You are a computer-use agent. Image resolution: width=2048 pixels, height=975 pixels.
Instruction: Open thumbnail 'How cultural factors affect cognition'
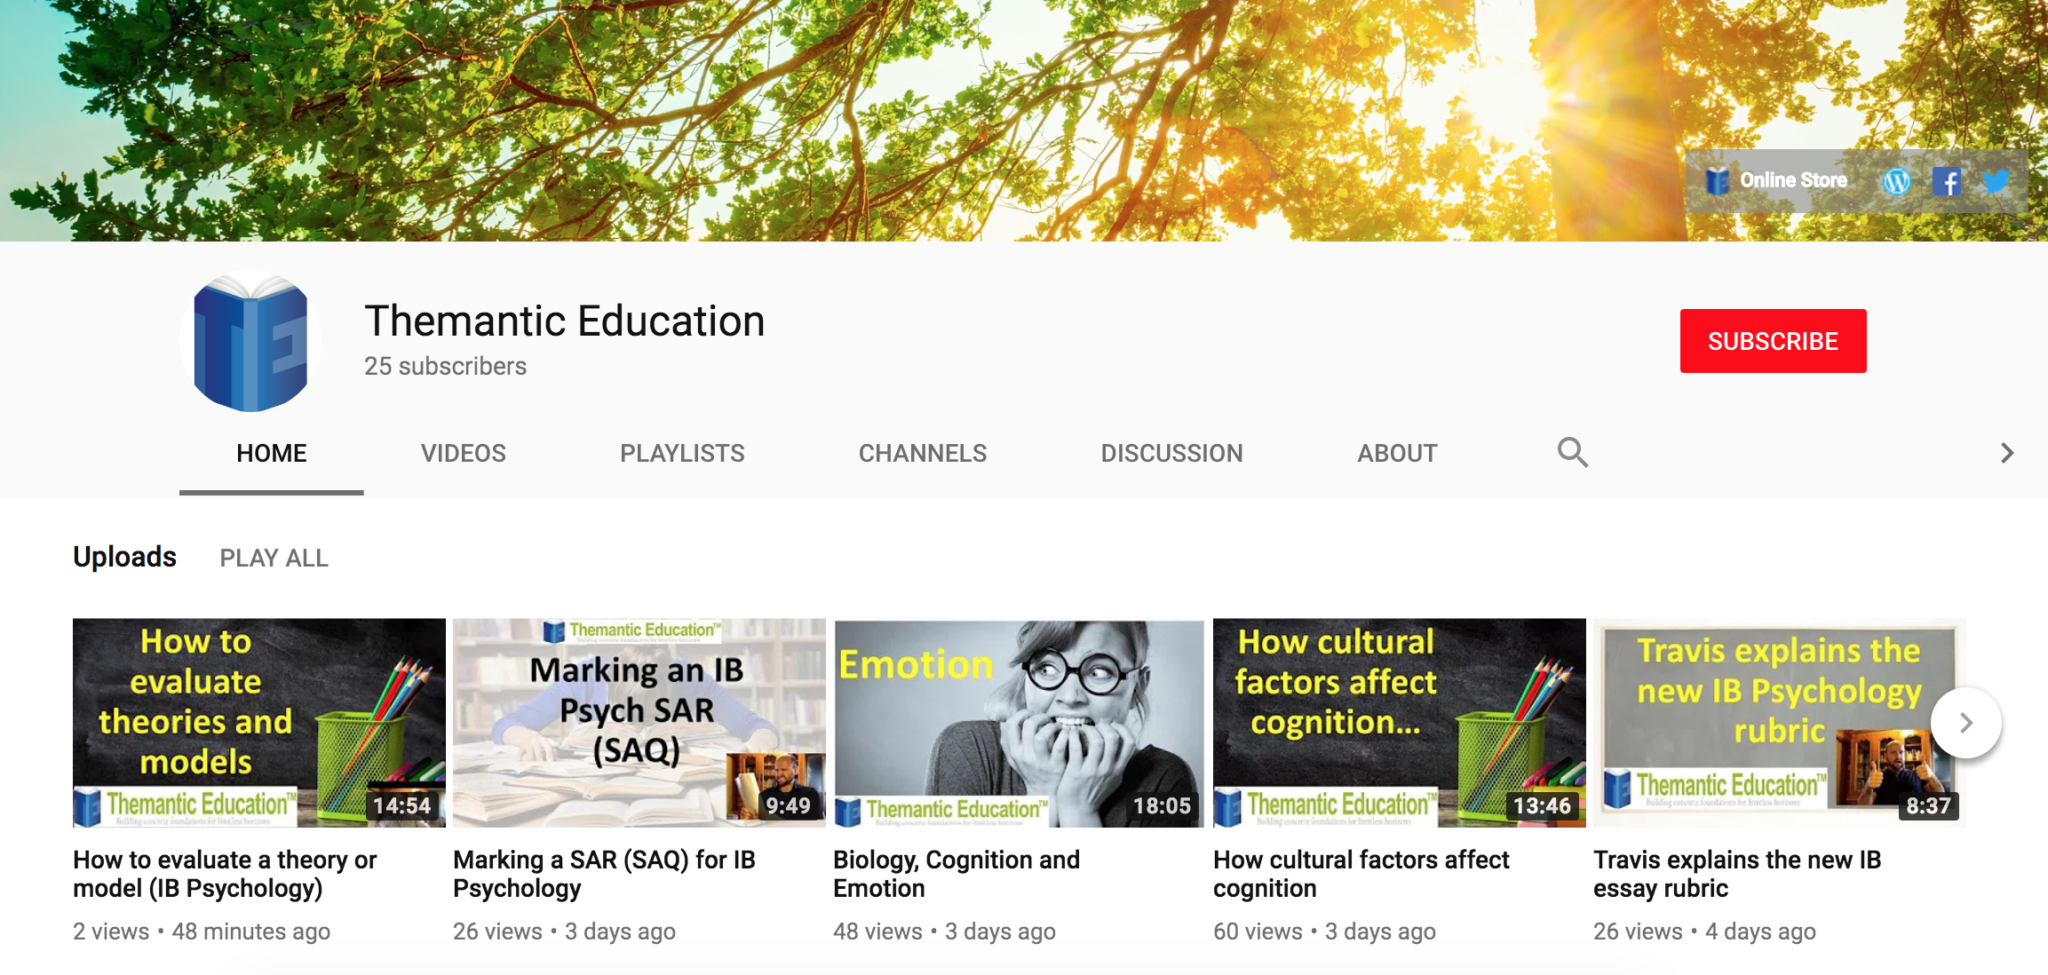pyautogui.click(x=1399, y=723)
